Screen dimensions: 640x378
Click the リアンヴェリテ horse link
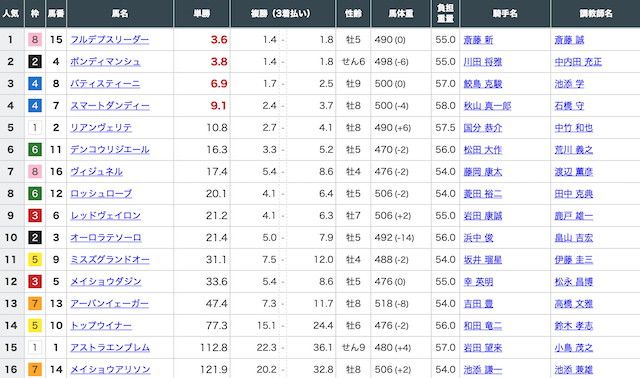pos(101,128)
